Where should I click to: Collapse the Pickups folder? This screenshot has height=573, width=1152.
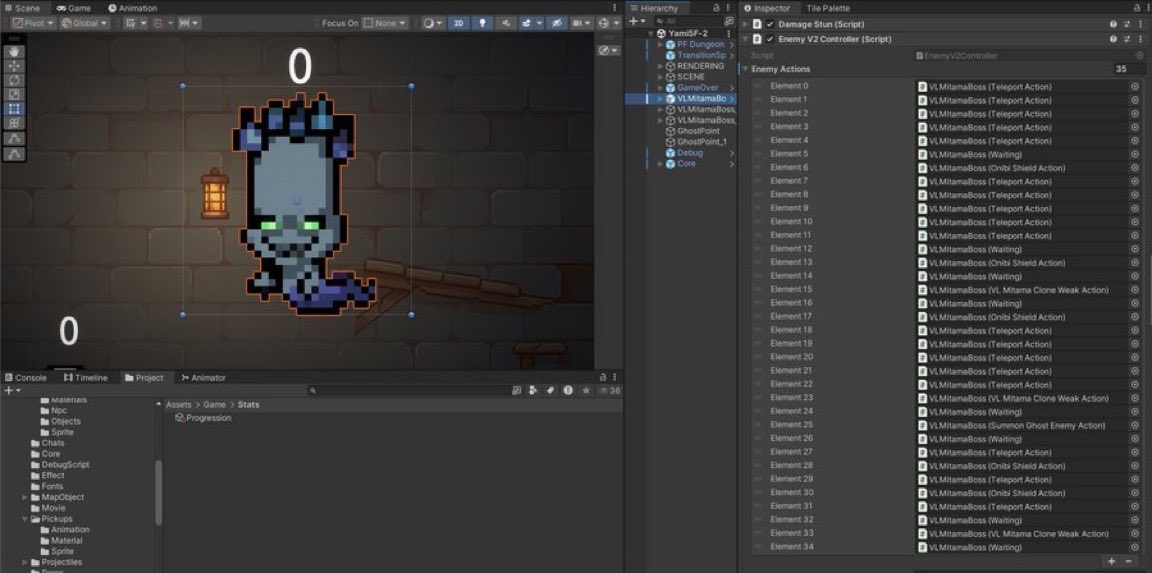26,519
